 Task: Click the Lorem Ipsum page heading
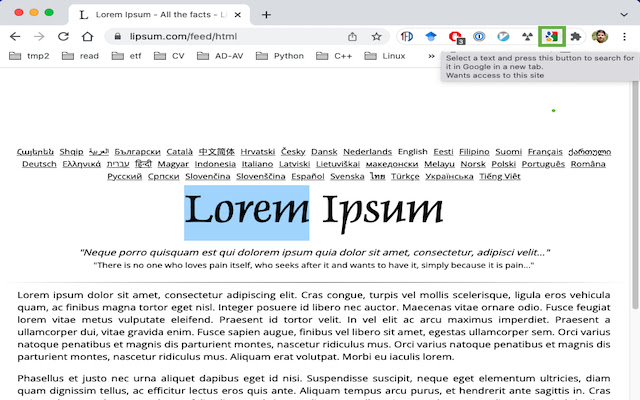[314, 210]
